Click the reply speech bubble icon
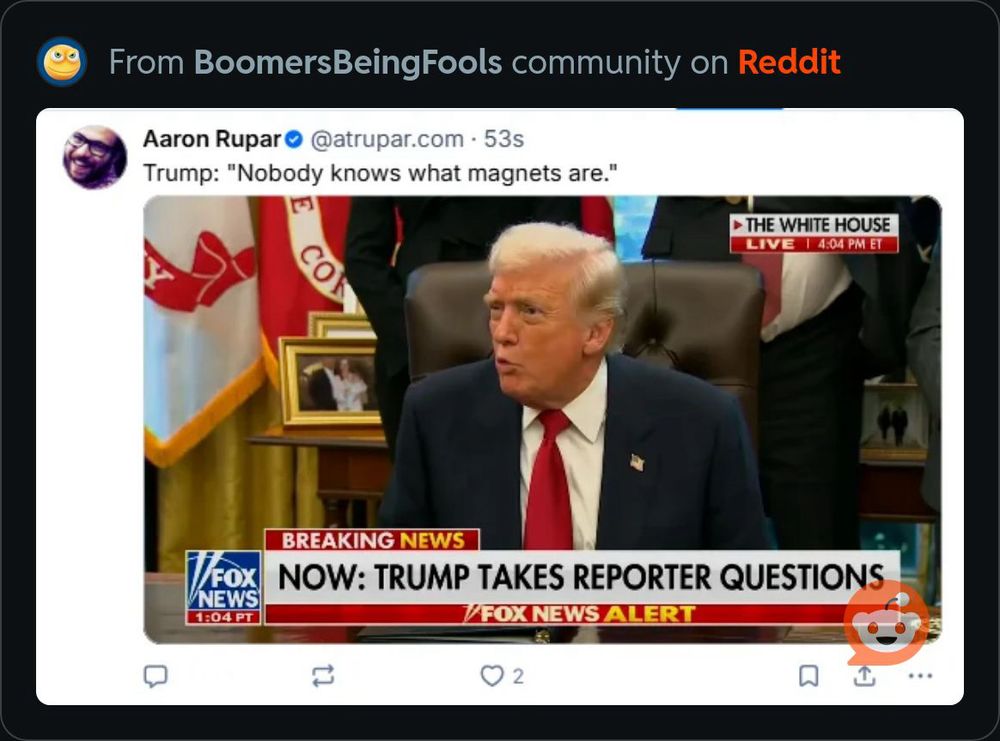The width and height of the screenshot is (1000, 741). coord(155,676)
